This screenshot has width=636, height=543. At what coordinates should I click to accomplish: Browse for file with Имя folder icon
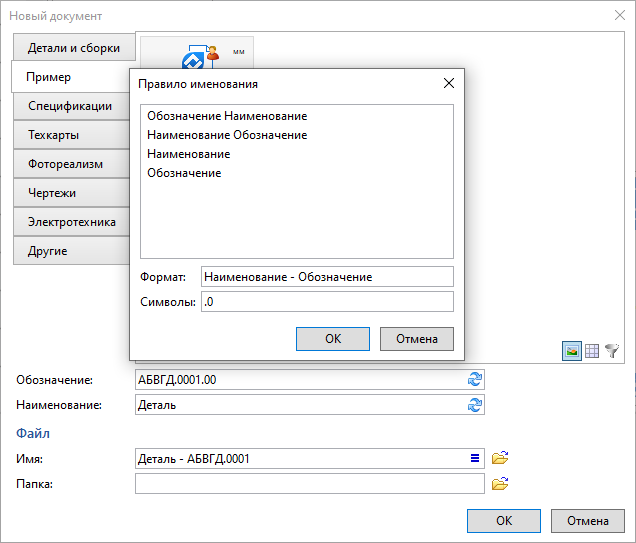500,458
